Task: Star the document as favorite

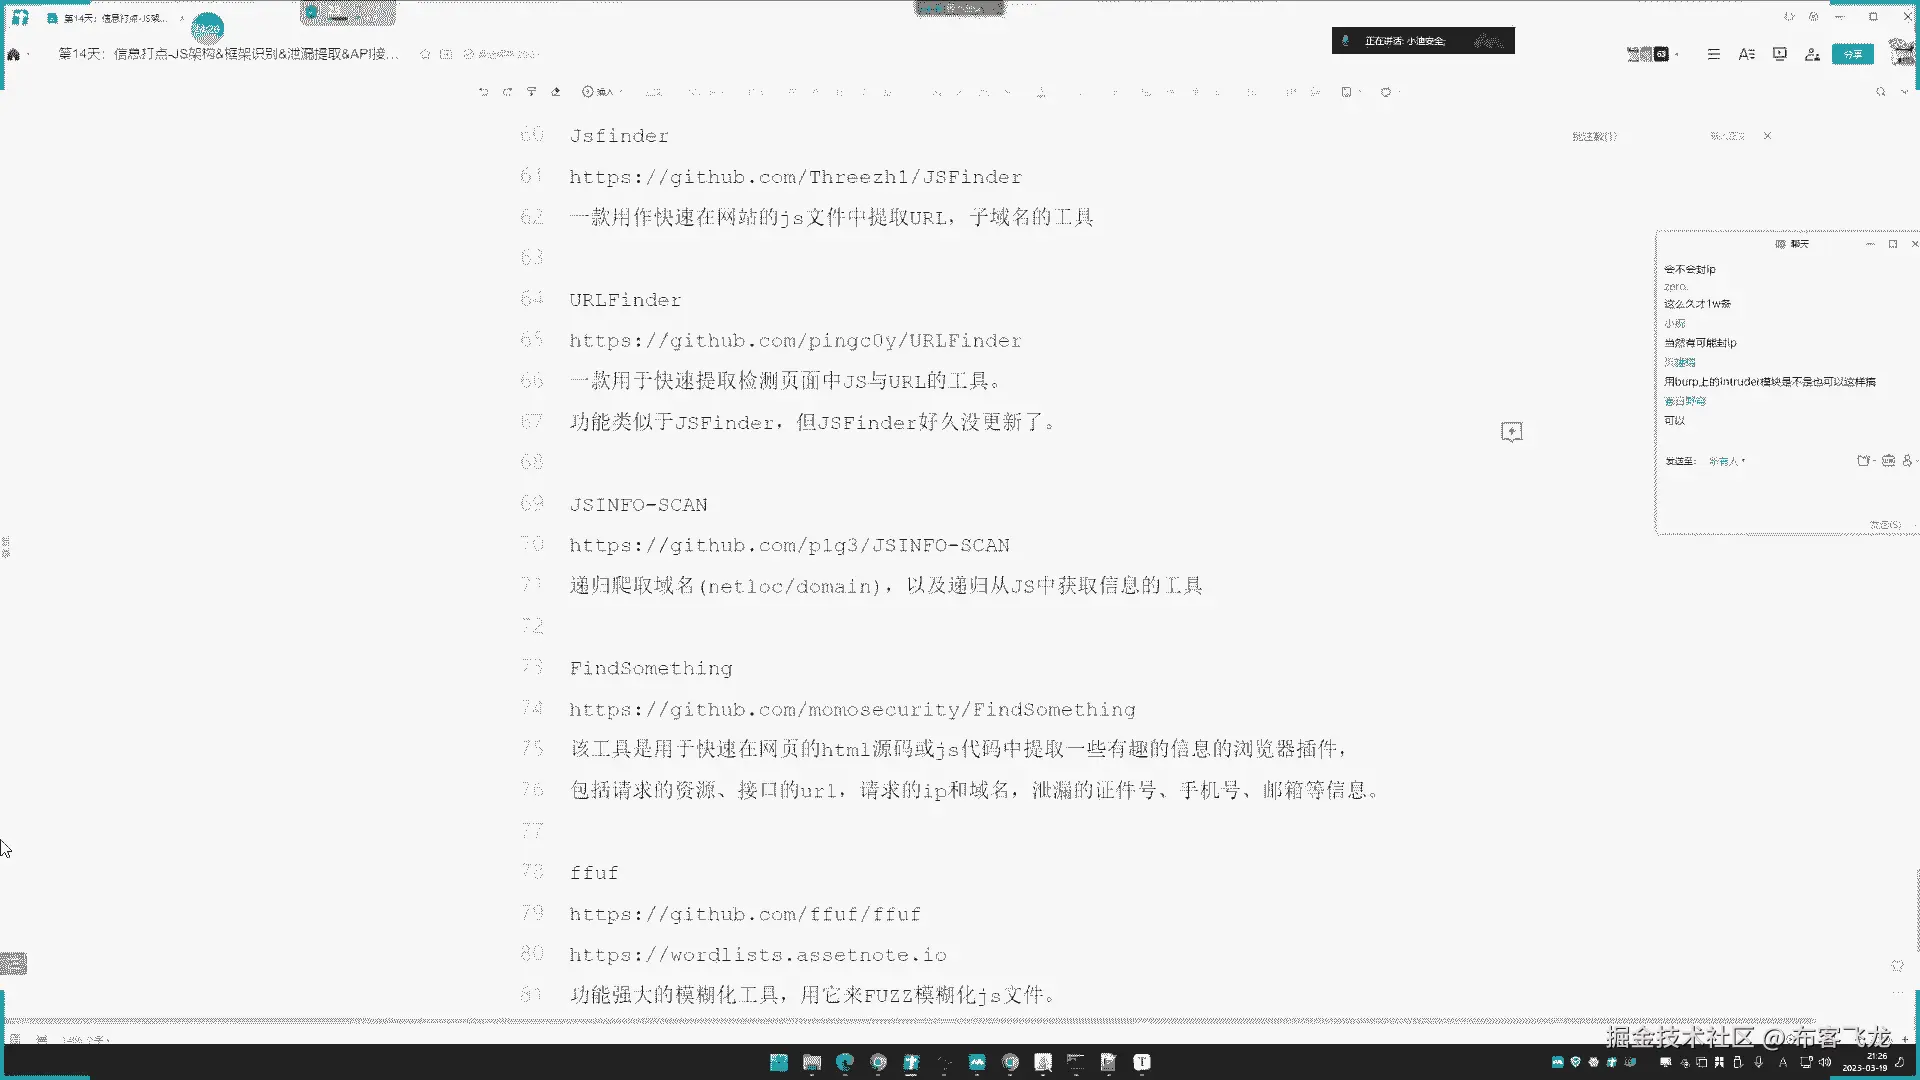Action: [x=425, y=54]
